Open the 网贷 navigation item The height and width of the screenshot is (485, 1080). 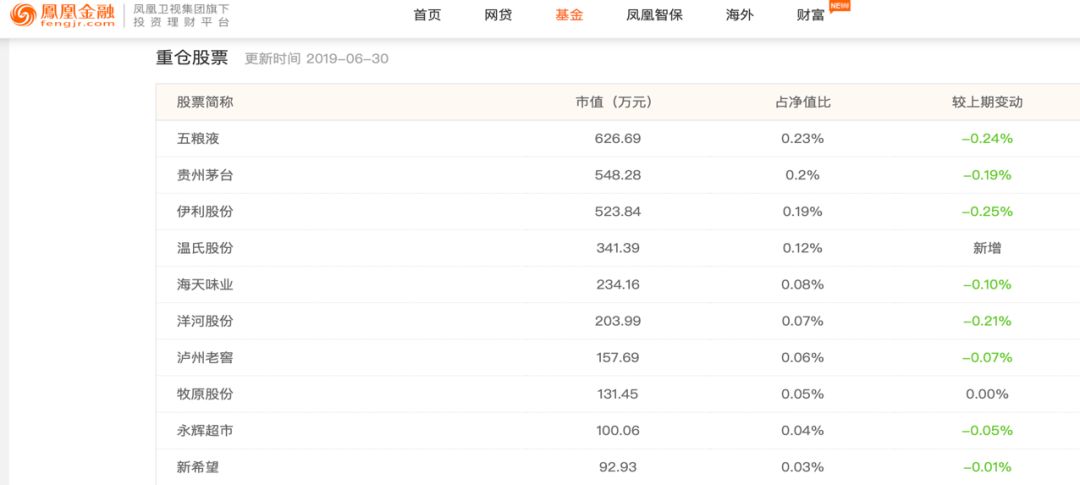point(498,15)
